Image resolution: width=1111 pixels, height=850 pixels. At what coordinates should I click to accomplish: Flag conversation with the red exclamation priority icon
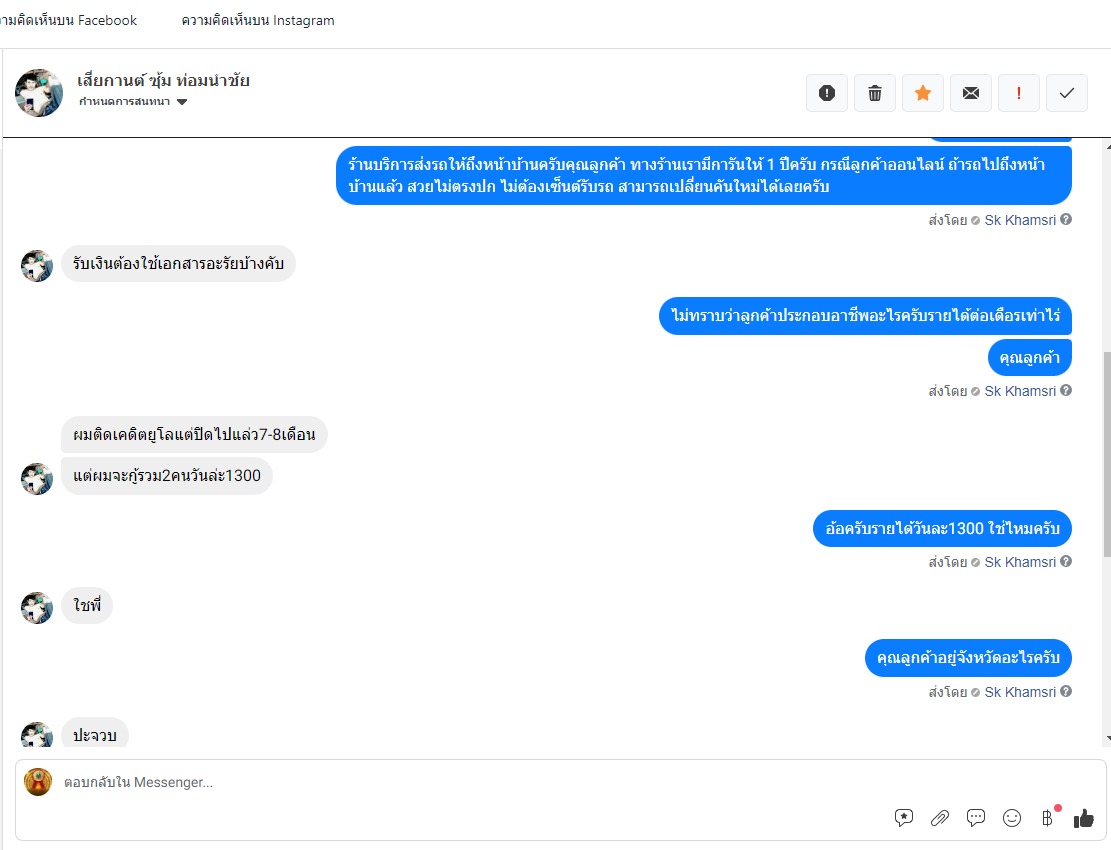pos(1019,93)
